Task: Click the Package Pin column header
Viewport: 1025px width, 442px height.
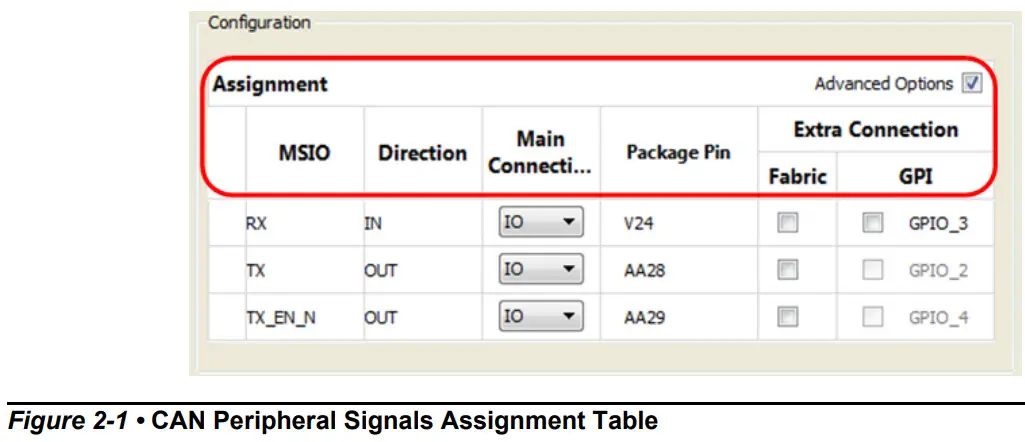Action: [678, 153]
